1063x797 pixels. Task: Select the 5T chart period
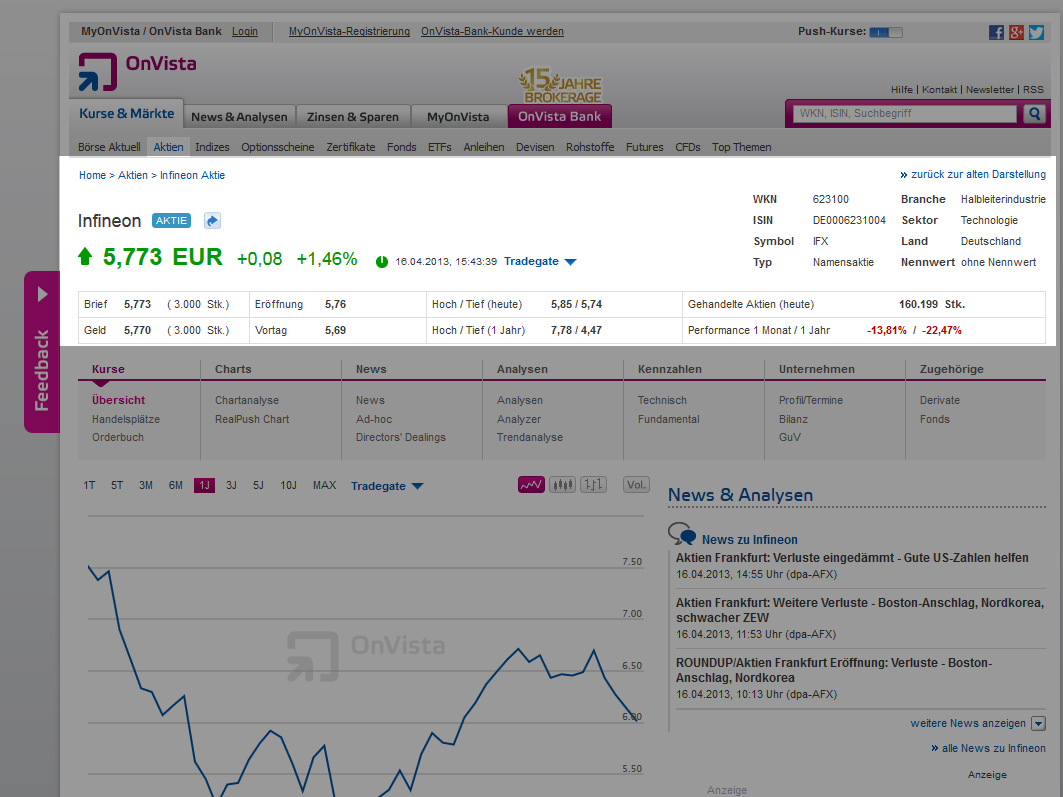tap(117, 485)
